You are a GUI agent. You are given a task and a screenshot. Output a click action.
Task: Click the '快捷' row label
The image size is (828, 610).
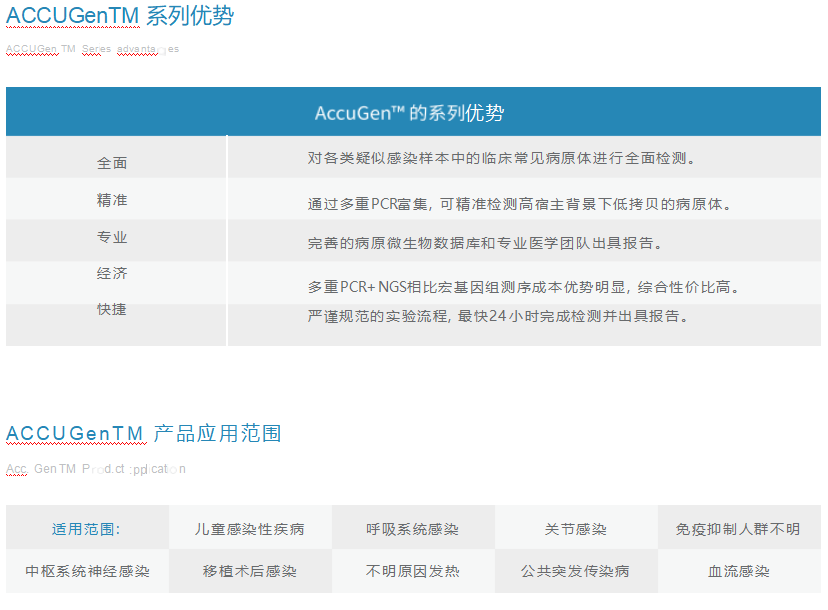coord(112,309)
